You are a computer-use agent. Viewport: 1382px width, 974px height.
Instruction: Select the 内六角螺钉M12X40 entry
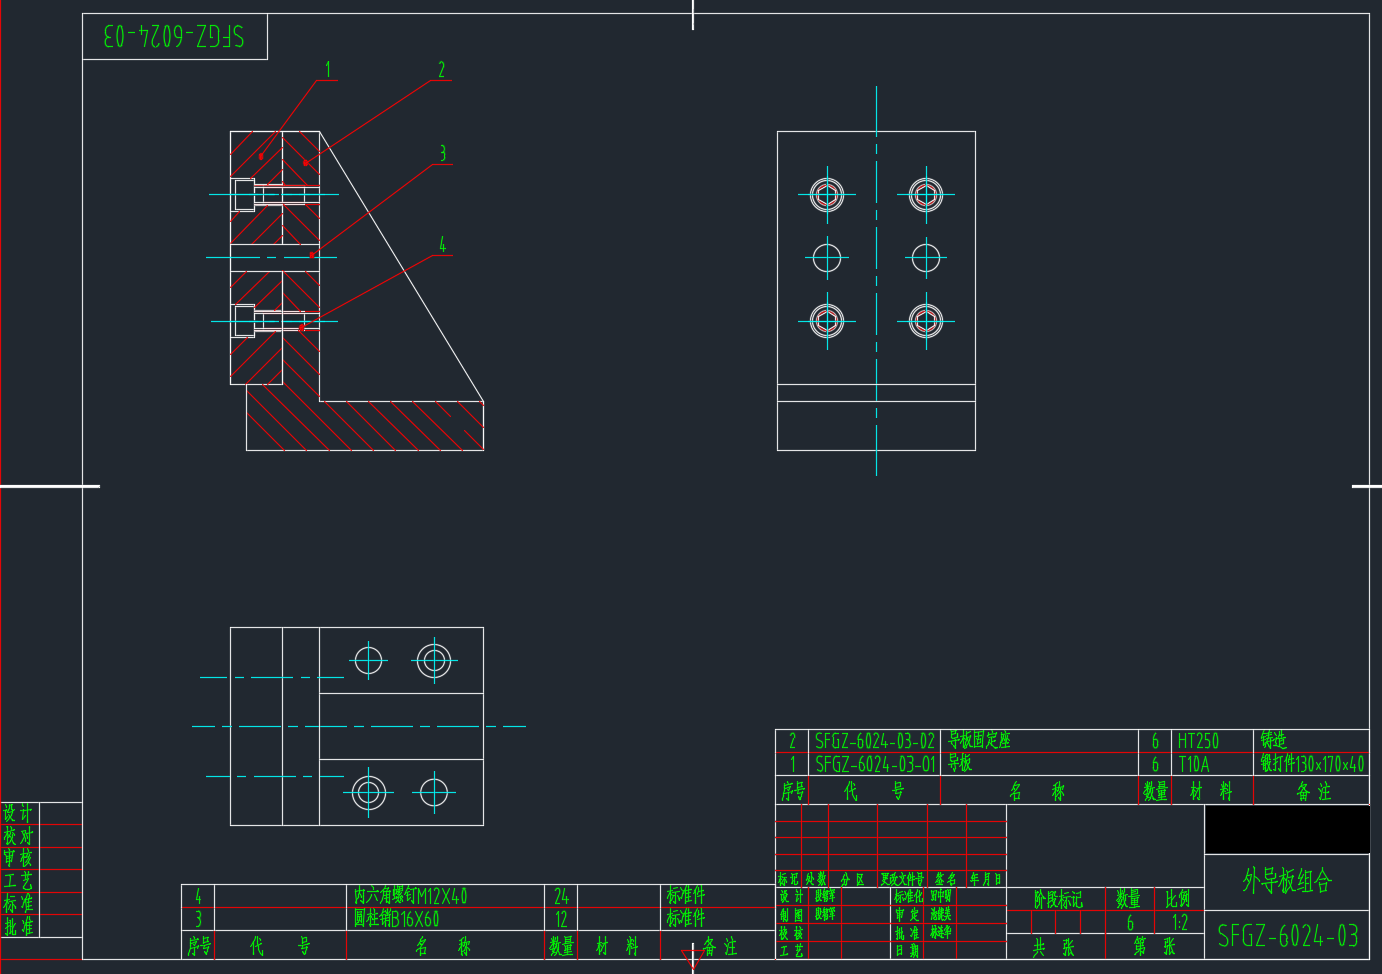[410, 896]
